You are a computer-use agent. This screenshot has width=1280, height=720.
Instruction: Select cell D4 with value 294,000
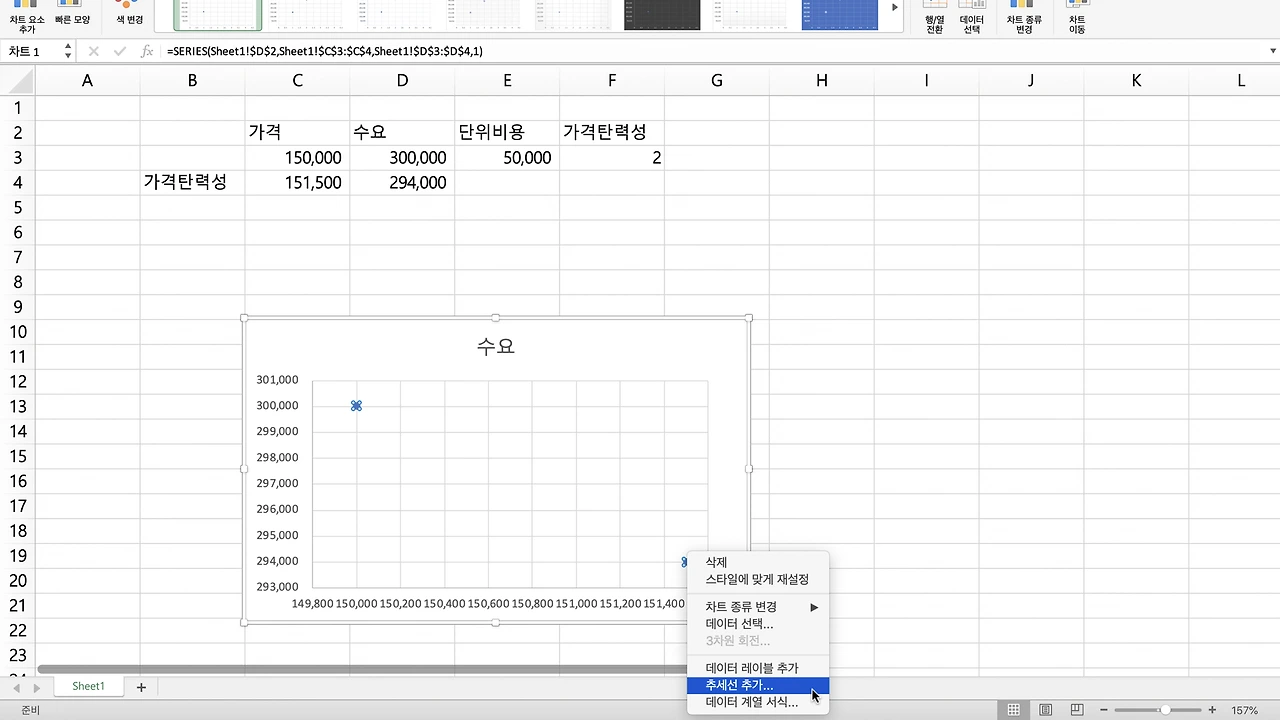pos(402,183)
